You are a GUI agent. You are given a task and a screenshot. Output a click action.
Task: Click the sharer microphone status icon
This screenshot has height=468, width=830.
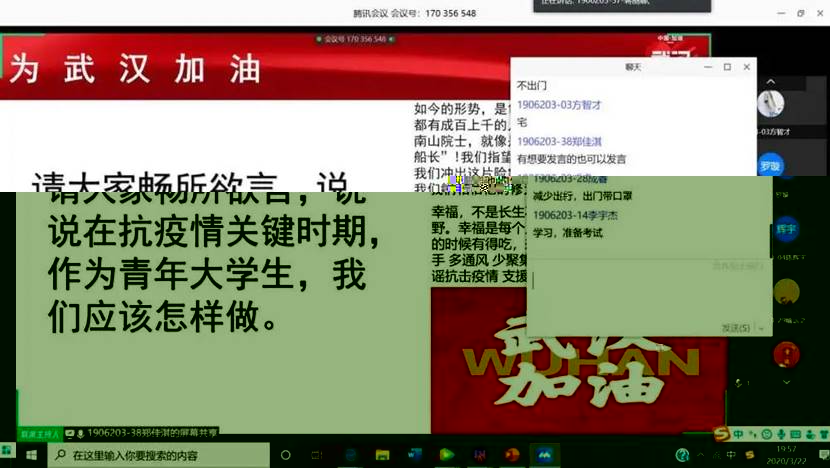click(x=80, y=434)
